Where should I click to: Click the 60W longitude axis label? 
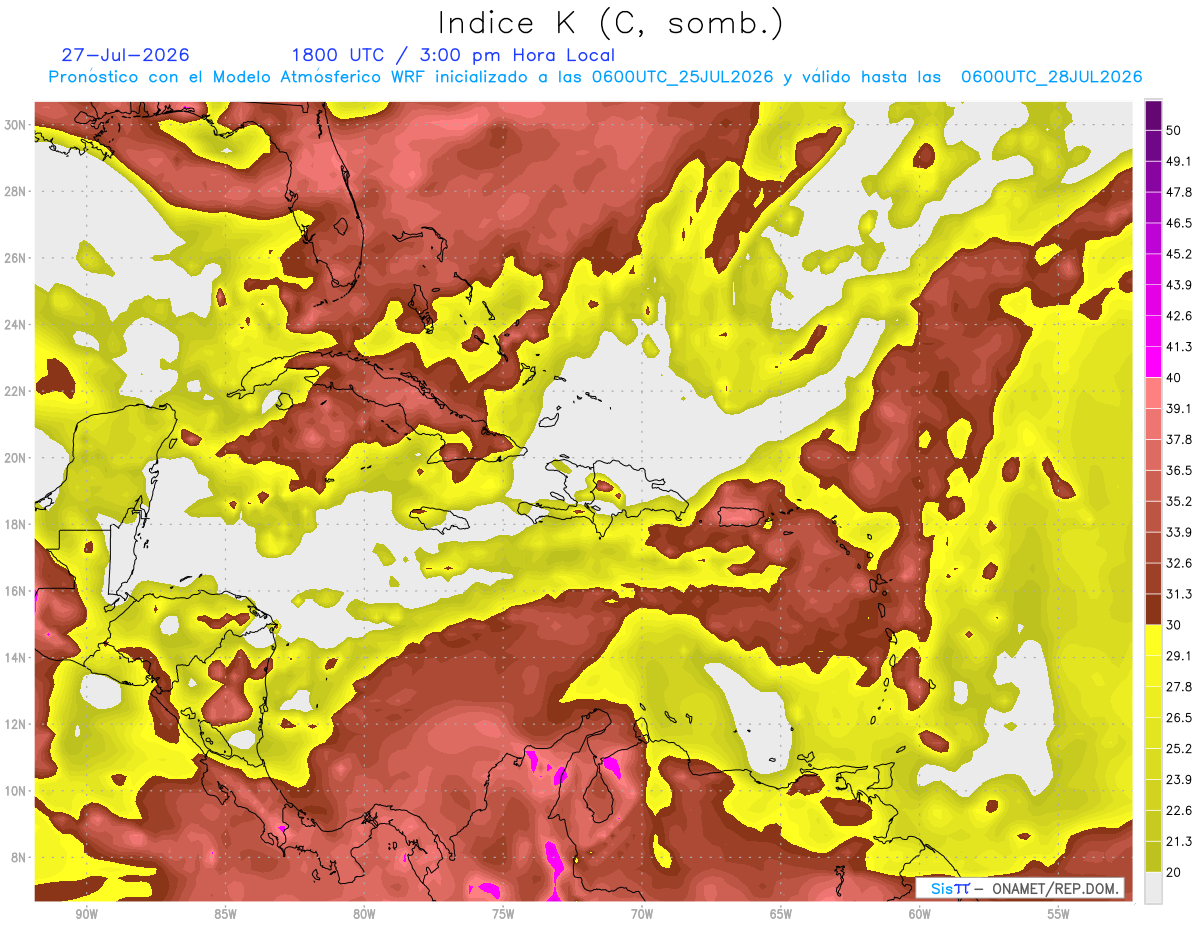click(x=920, y=914)
